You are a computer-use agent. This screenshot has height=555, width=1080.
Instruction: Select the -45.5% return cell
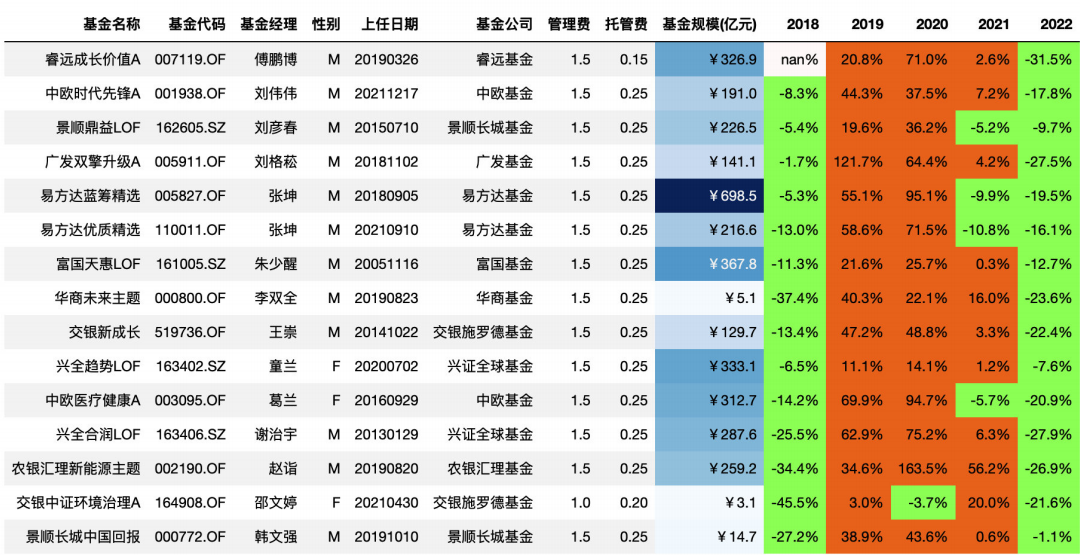(x=796, y=503)
